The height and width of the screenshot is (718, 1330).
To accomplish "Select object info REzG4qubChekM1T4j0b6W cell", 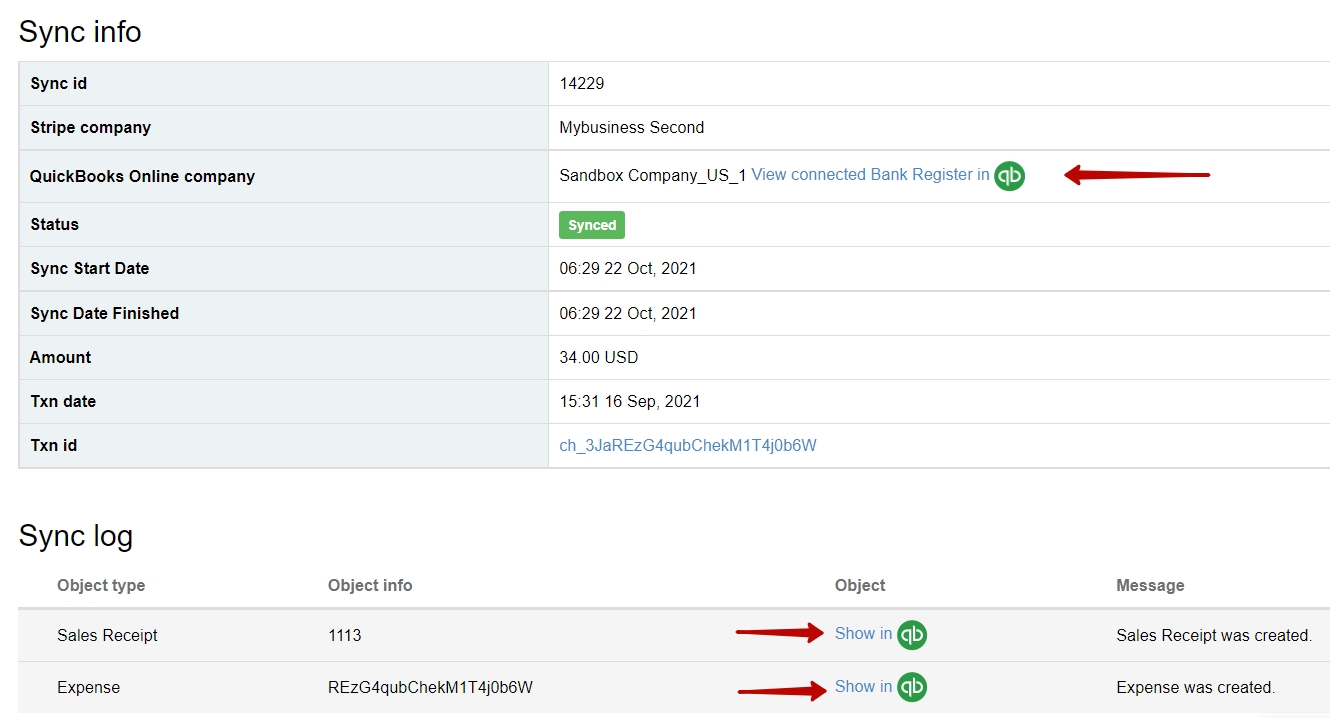I will tap(430, 688).
